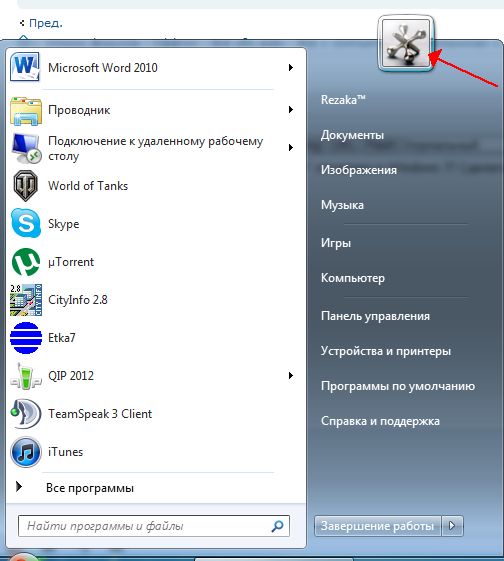Image resolution: width=504 pixels, height=561 pixels.
Task: Launch the World of Tanks icon
Action: click(26, 185)
